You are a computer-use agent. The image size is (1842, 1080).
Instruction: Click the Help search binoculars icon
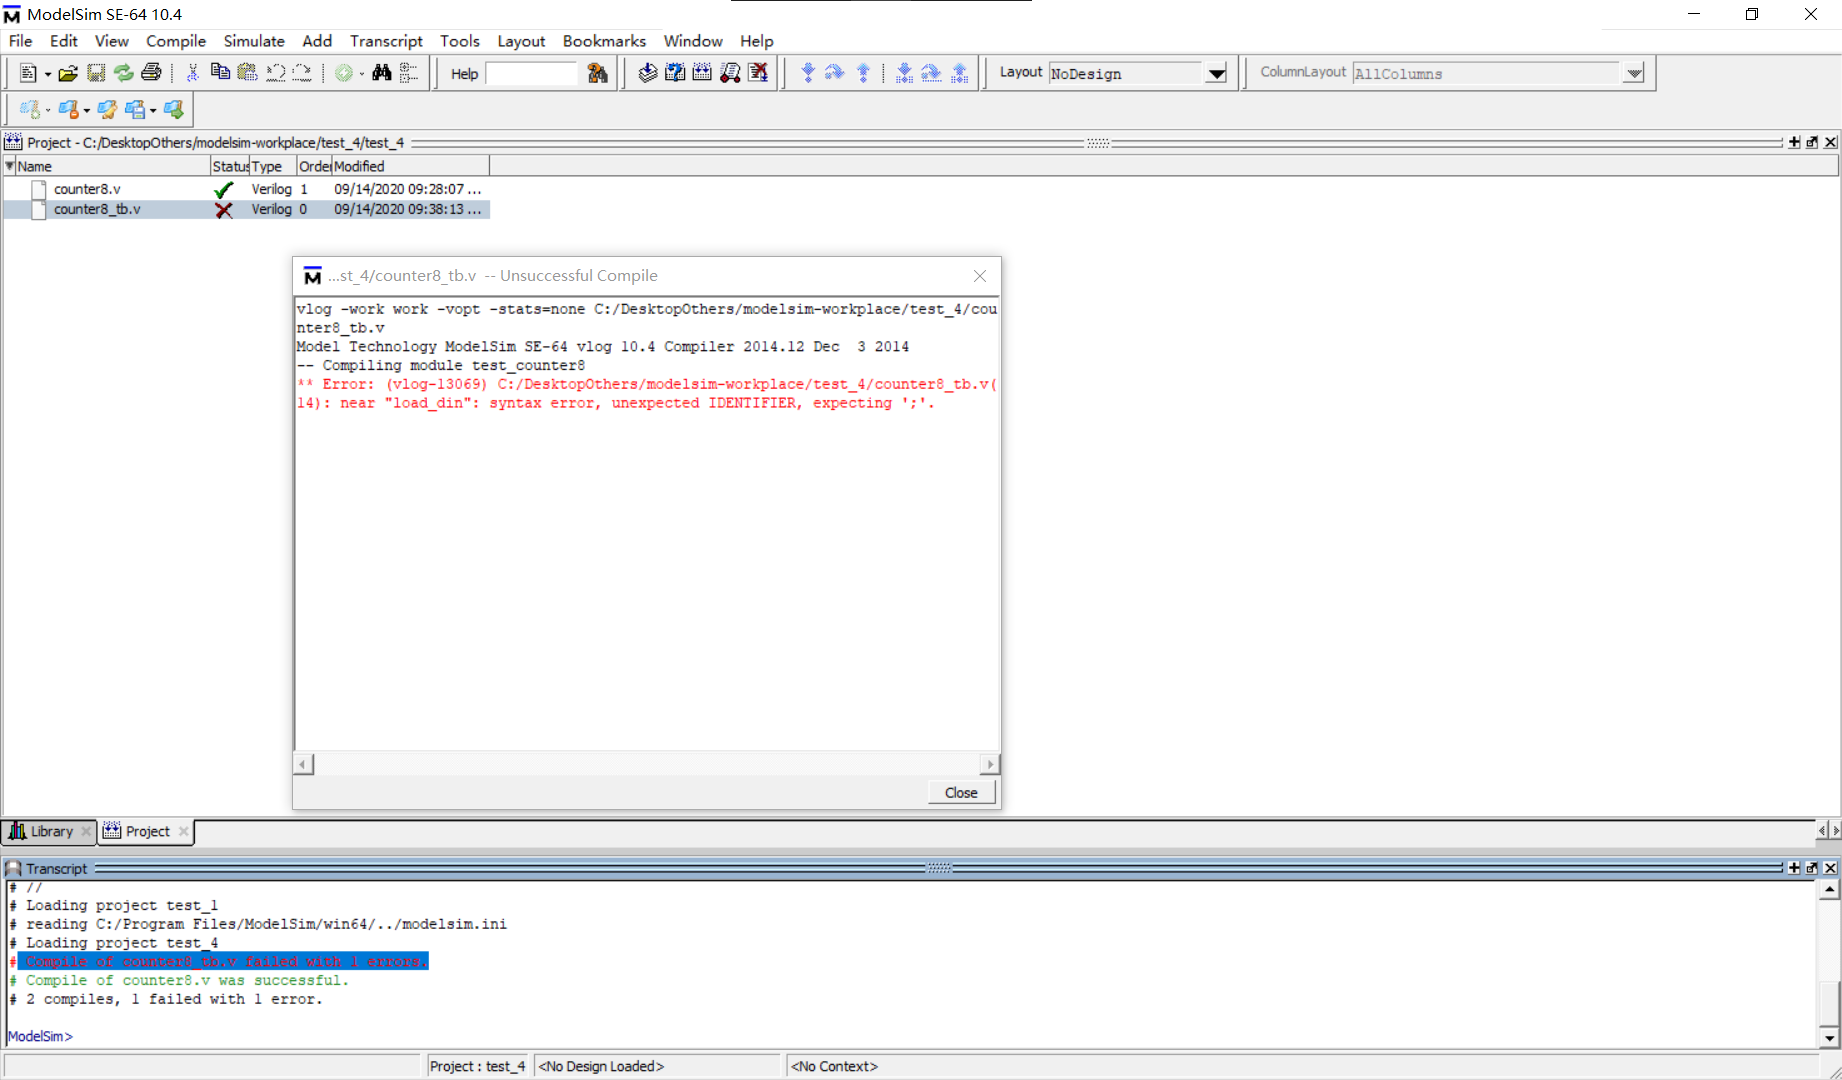click(x=597, y=73)
